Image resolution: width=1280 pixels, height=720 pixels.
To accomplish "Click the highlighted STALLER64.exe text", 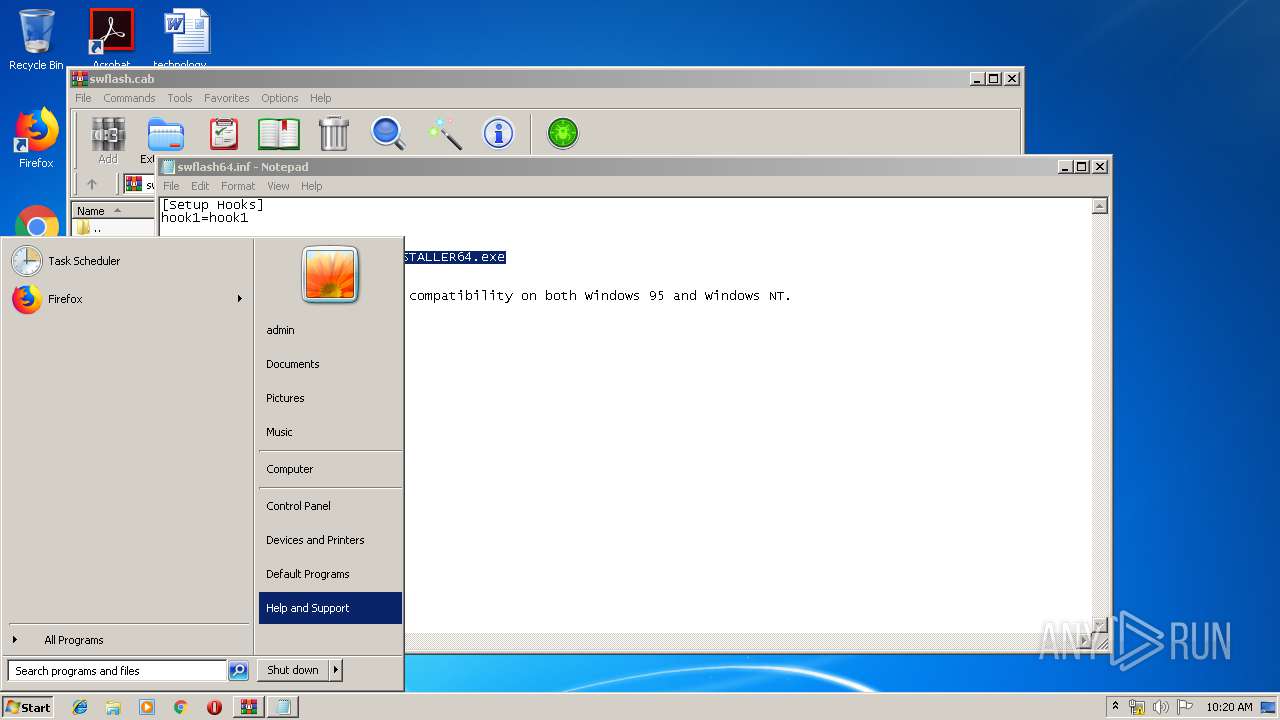I will (454, 257).
